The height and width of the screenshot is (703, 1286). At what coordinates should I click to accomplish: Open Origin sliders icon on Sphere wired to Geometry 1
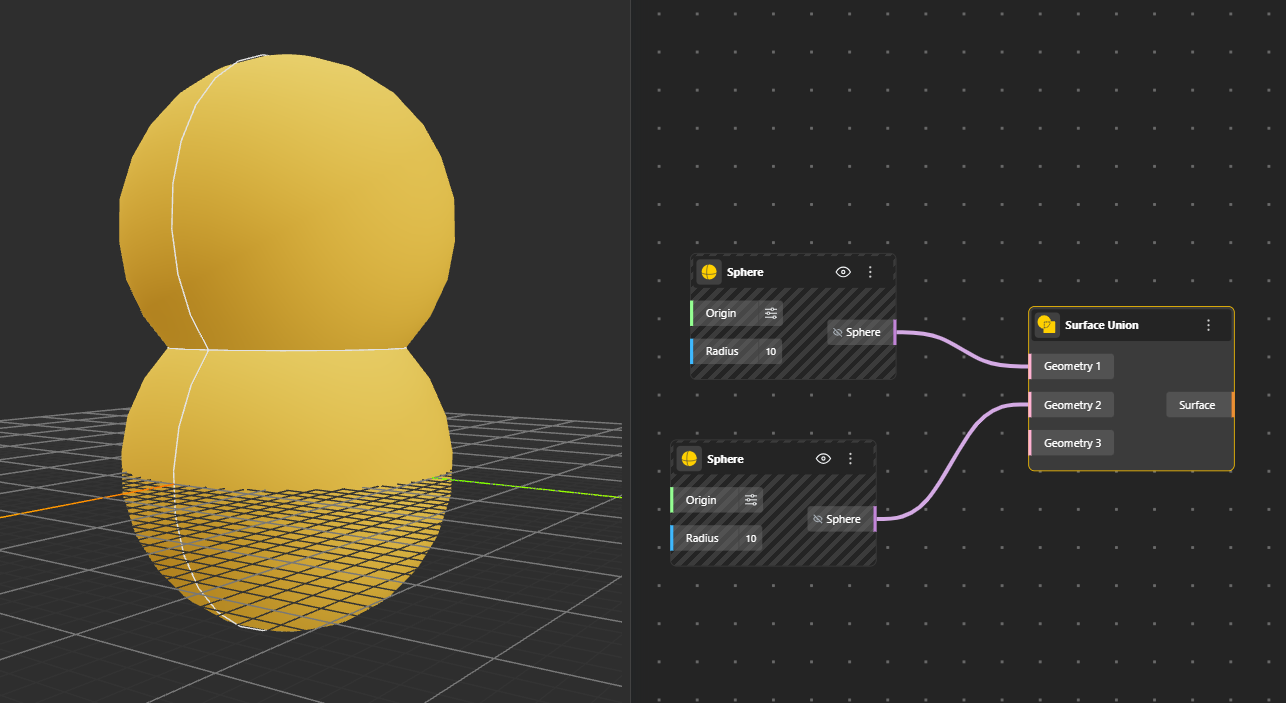(771, 313)
